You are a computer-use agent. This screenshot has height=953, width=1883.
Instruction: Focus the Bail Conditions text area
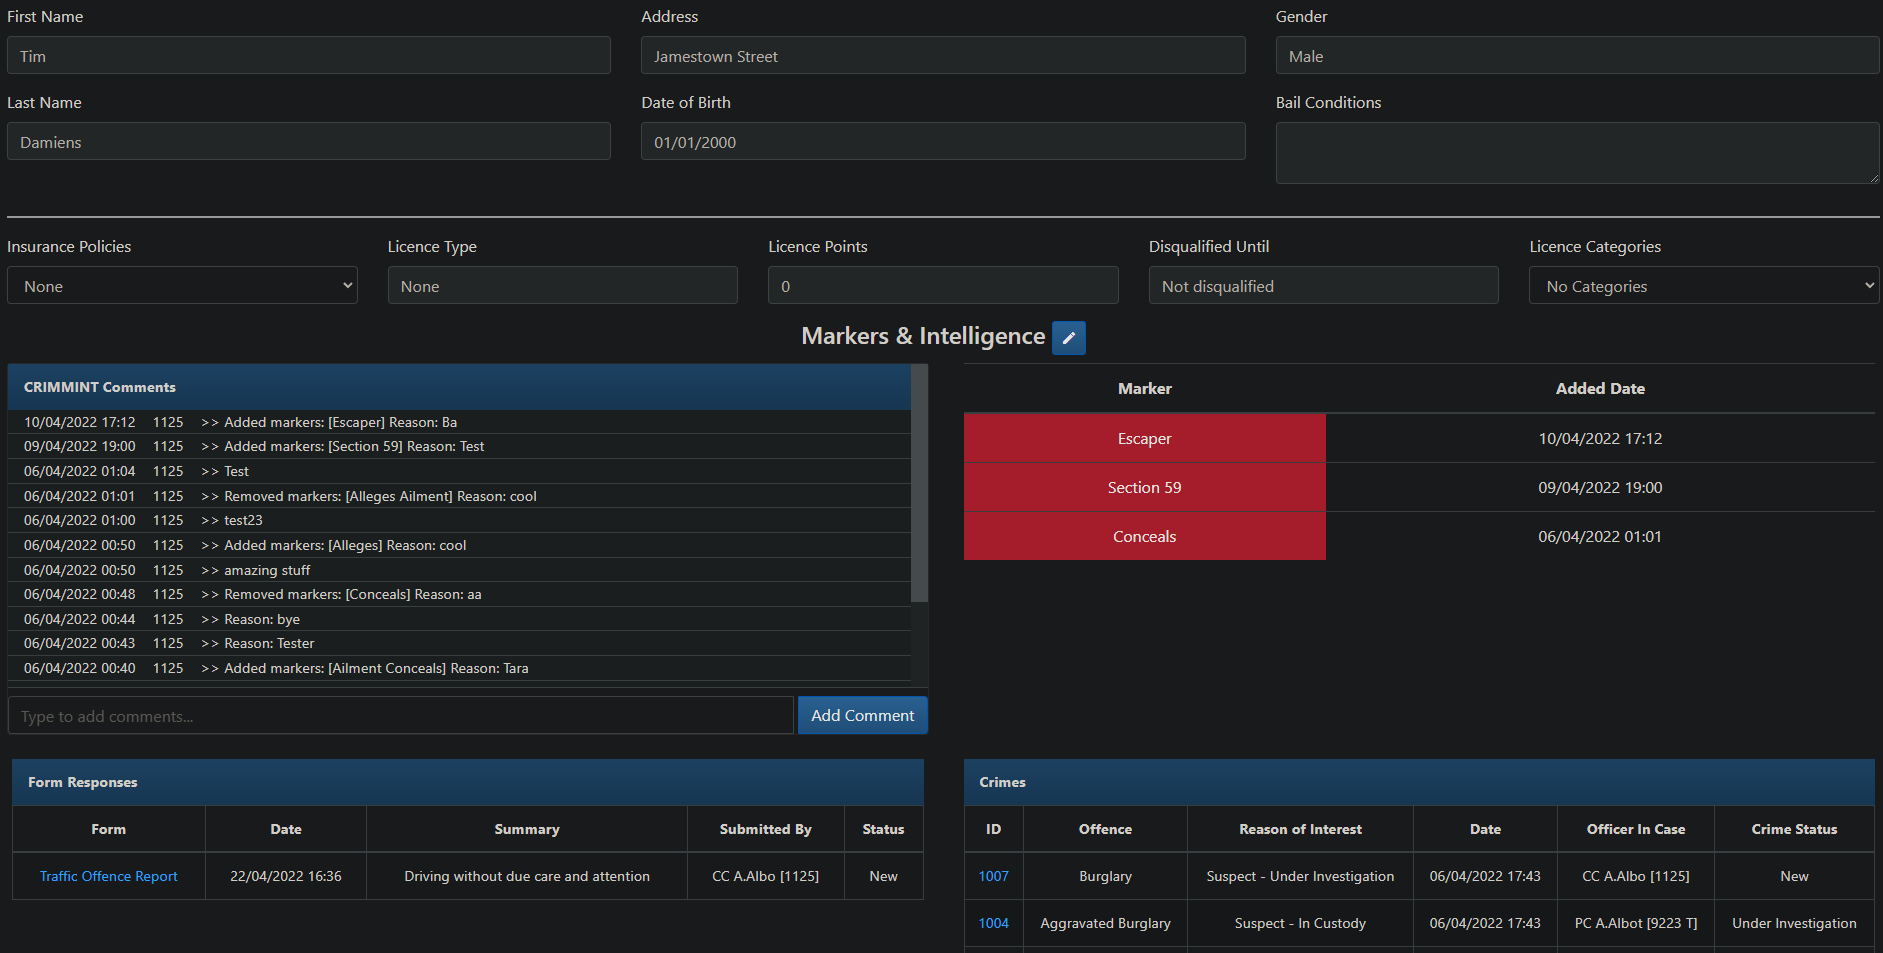(x=1576, y=153)
